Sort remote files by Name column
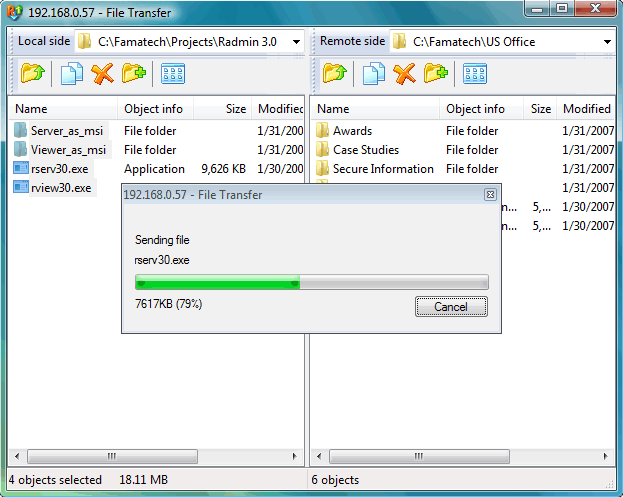 (333, 109)
